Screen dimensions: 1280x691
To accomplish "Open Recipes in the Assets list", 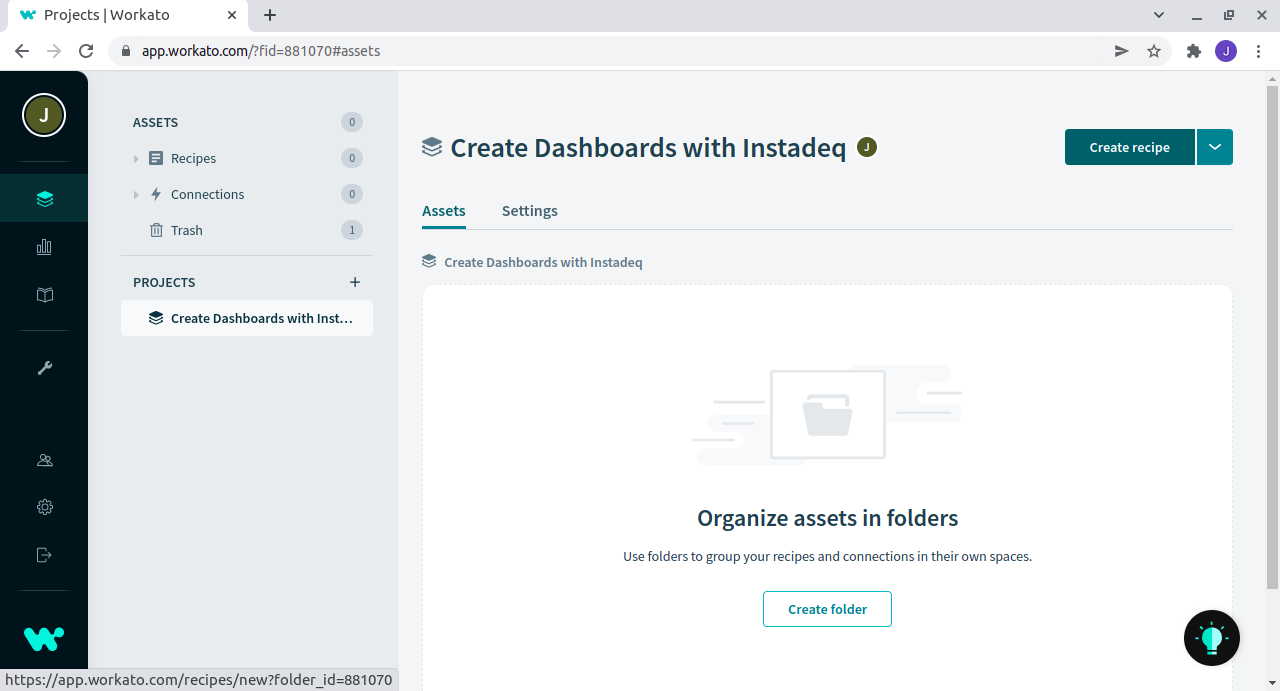I will [x=193, y=158].
